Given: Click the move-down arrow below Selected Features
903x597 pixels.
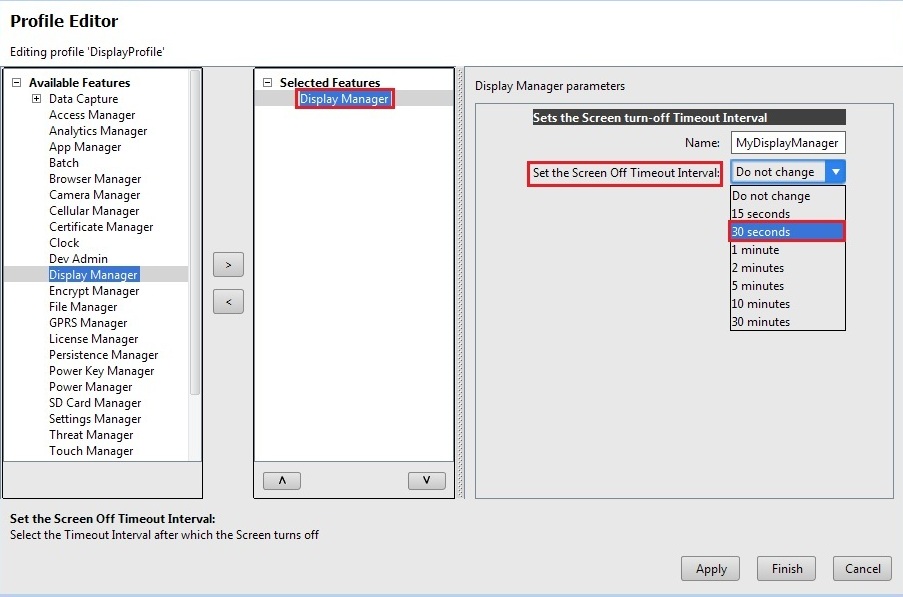Looking at the screenshot, I should (x=427, y=480).
